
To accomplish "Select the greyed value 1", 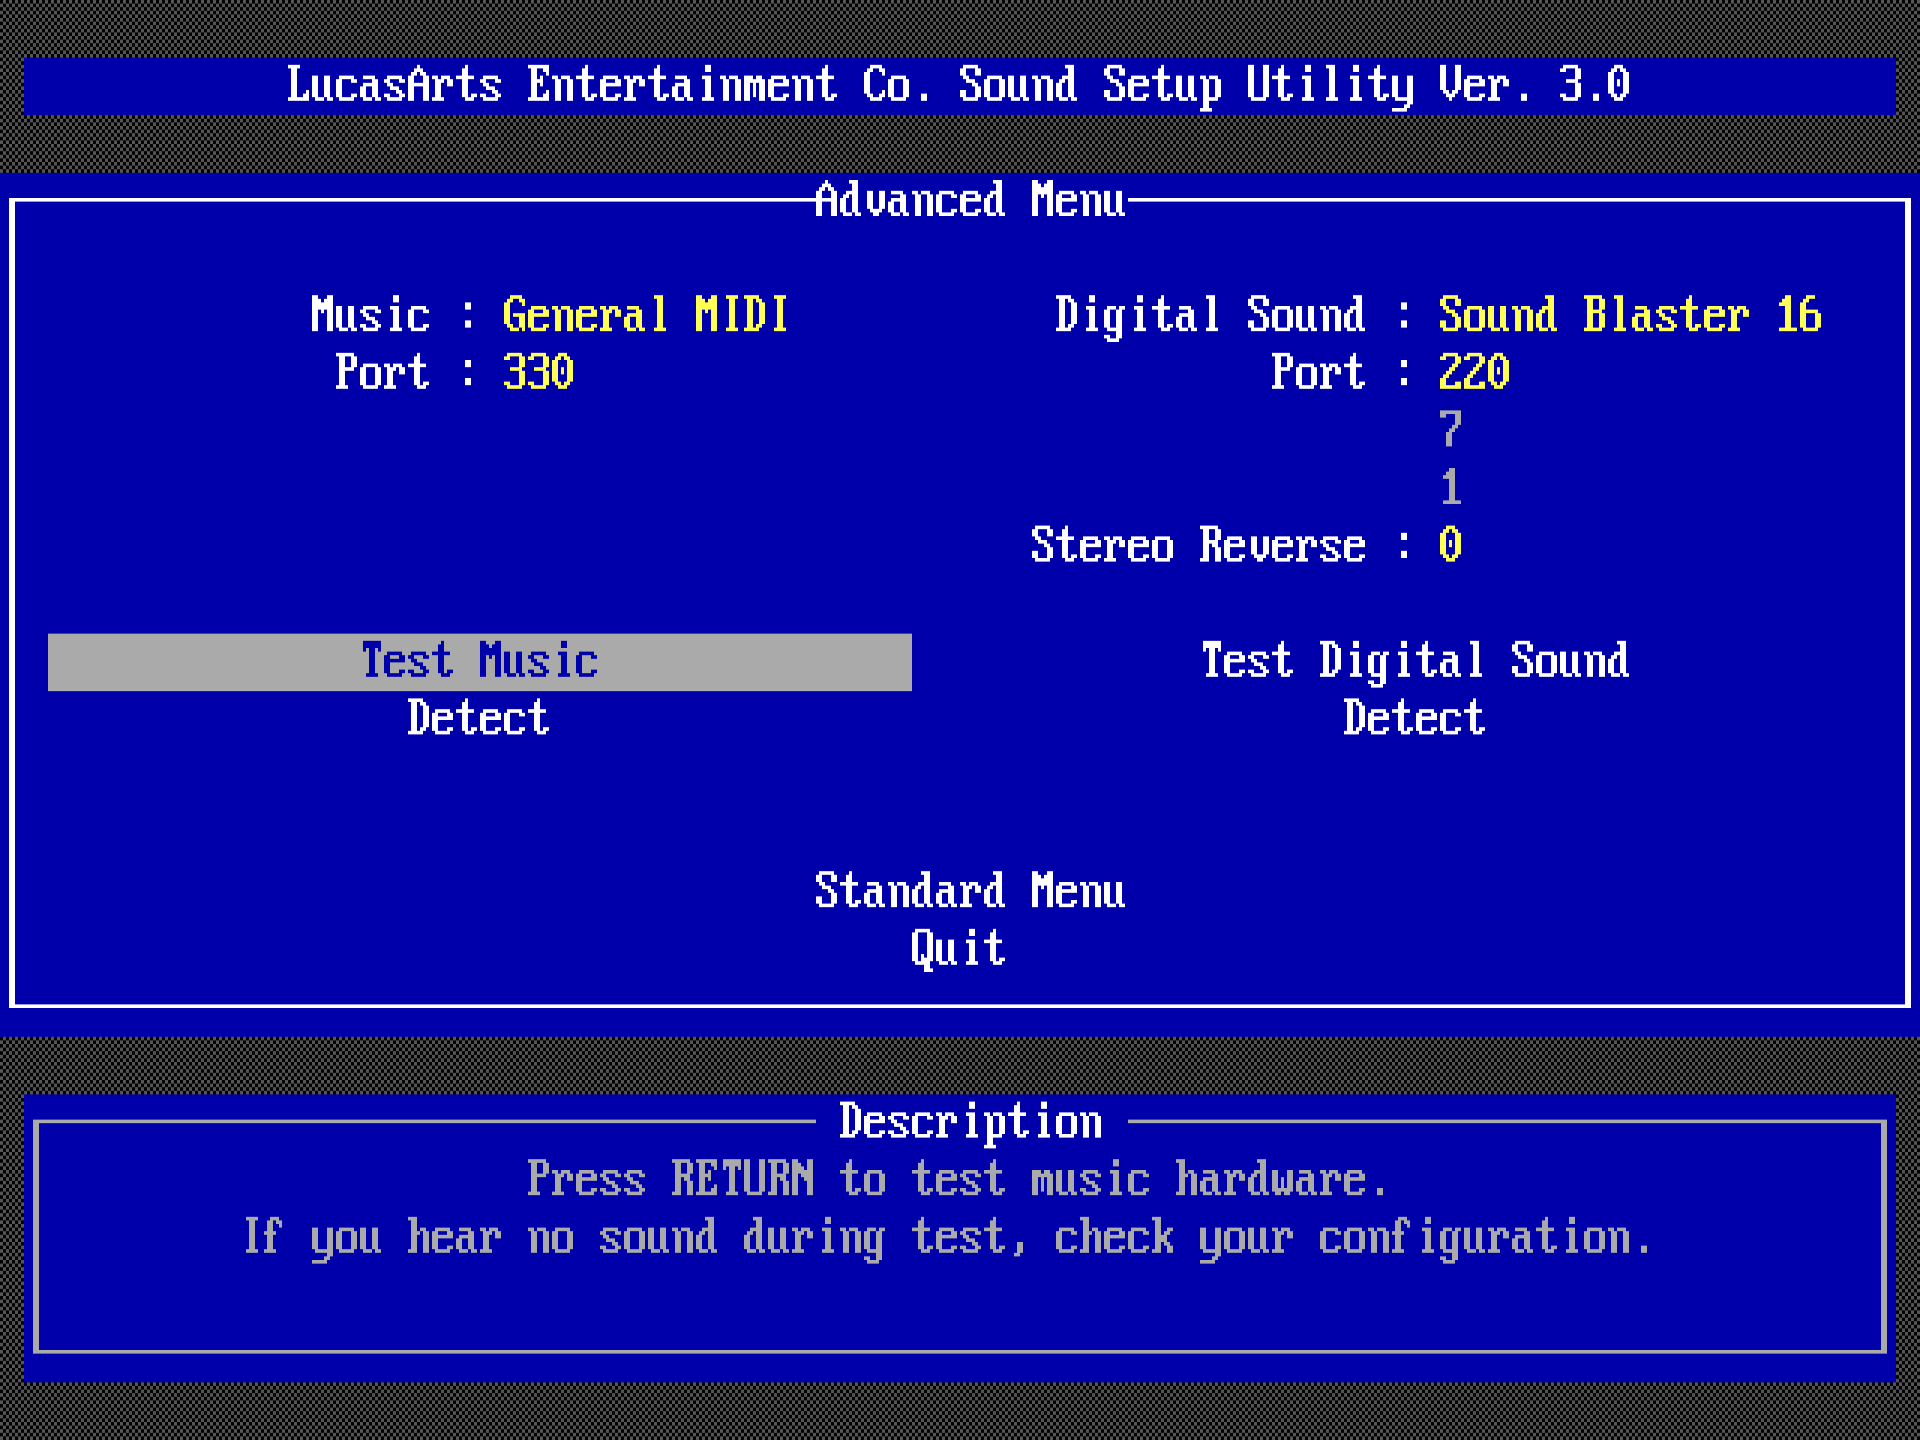I will [1451, 488].
